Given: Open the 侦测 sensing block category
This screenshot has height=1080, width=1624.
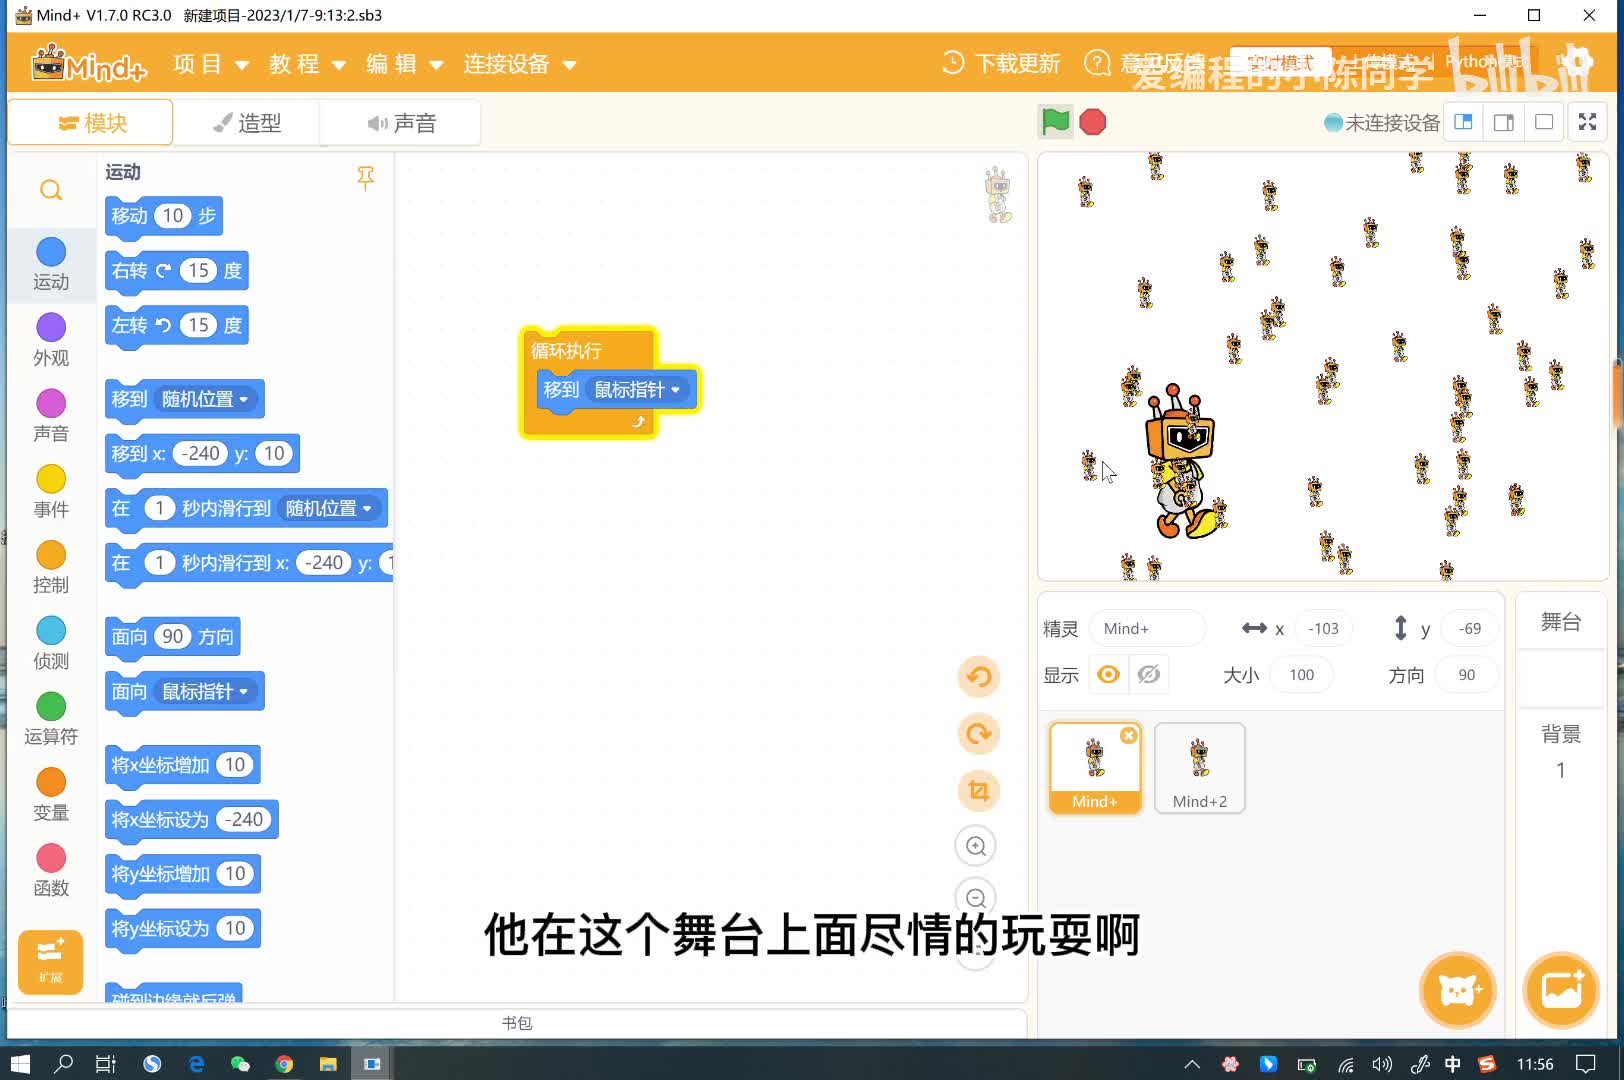Looking at the screenshot, I should tap(51, 644).
